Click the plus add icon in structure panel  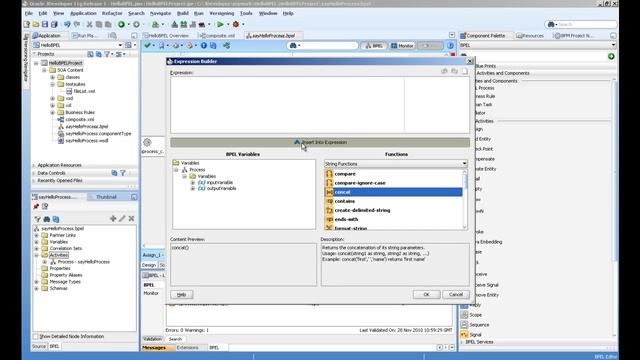[113, 219]
